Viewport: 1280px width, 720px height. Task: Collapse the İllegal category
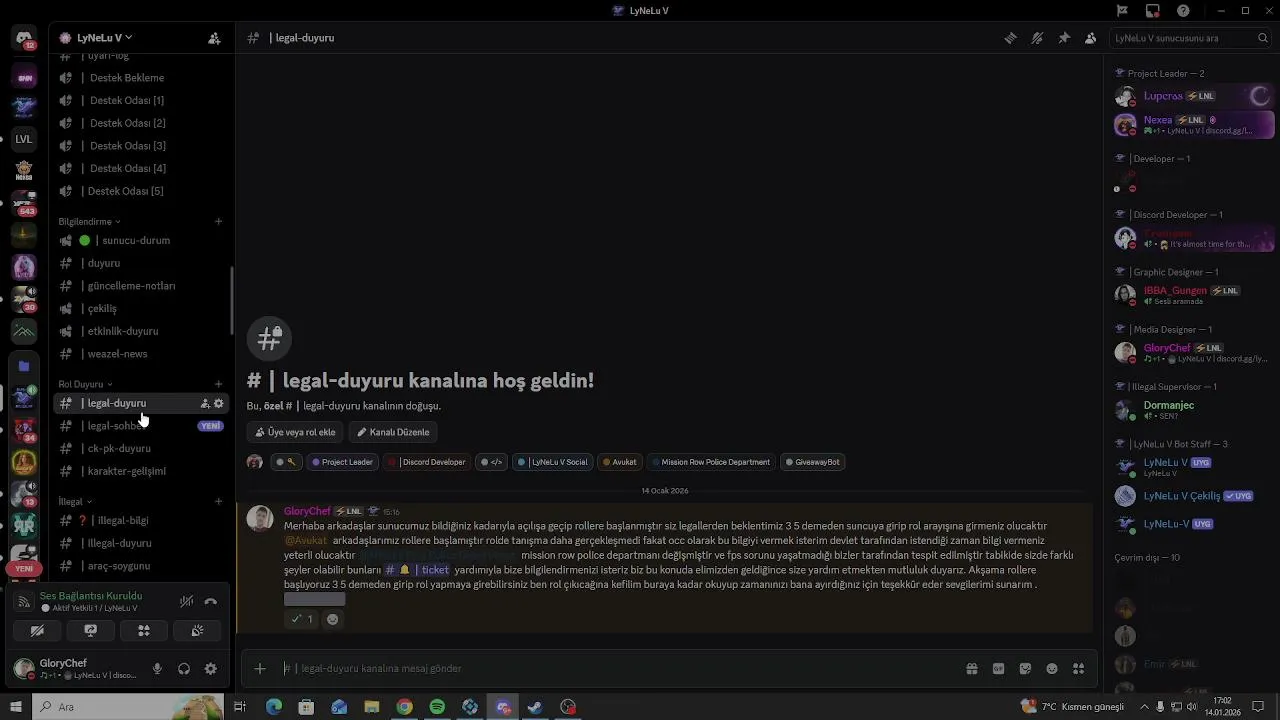coord(75,502)
